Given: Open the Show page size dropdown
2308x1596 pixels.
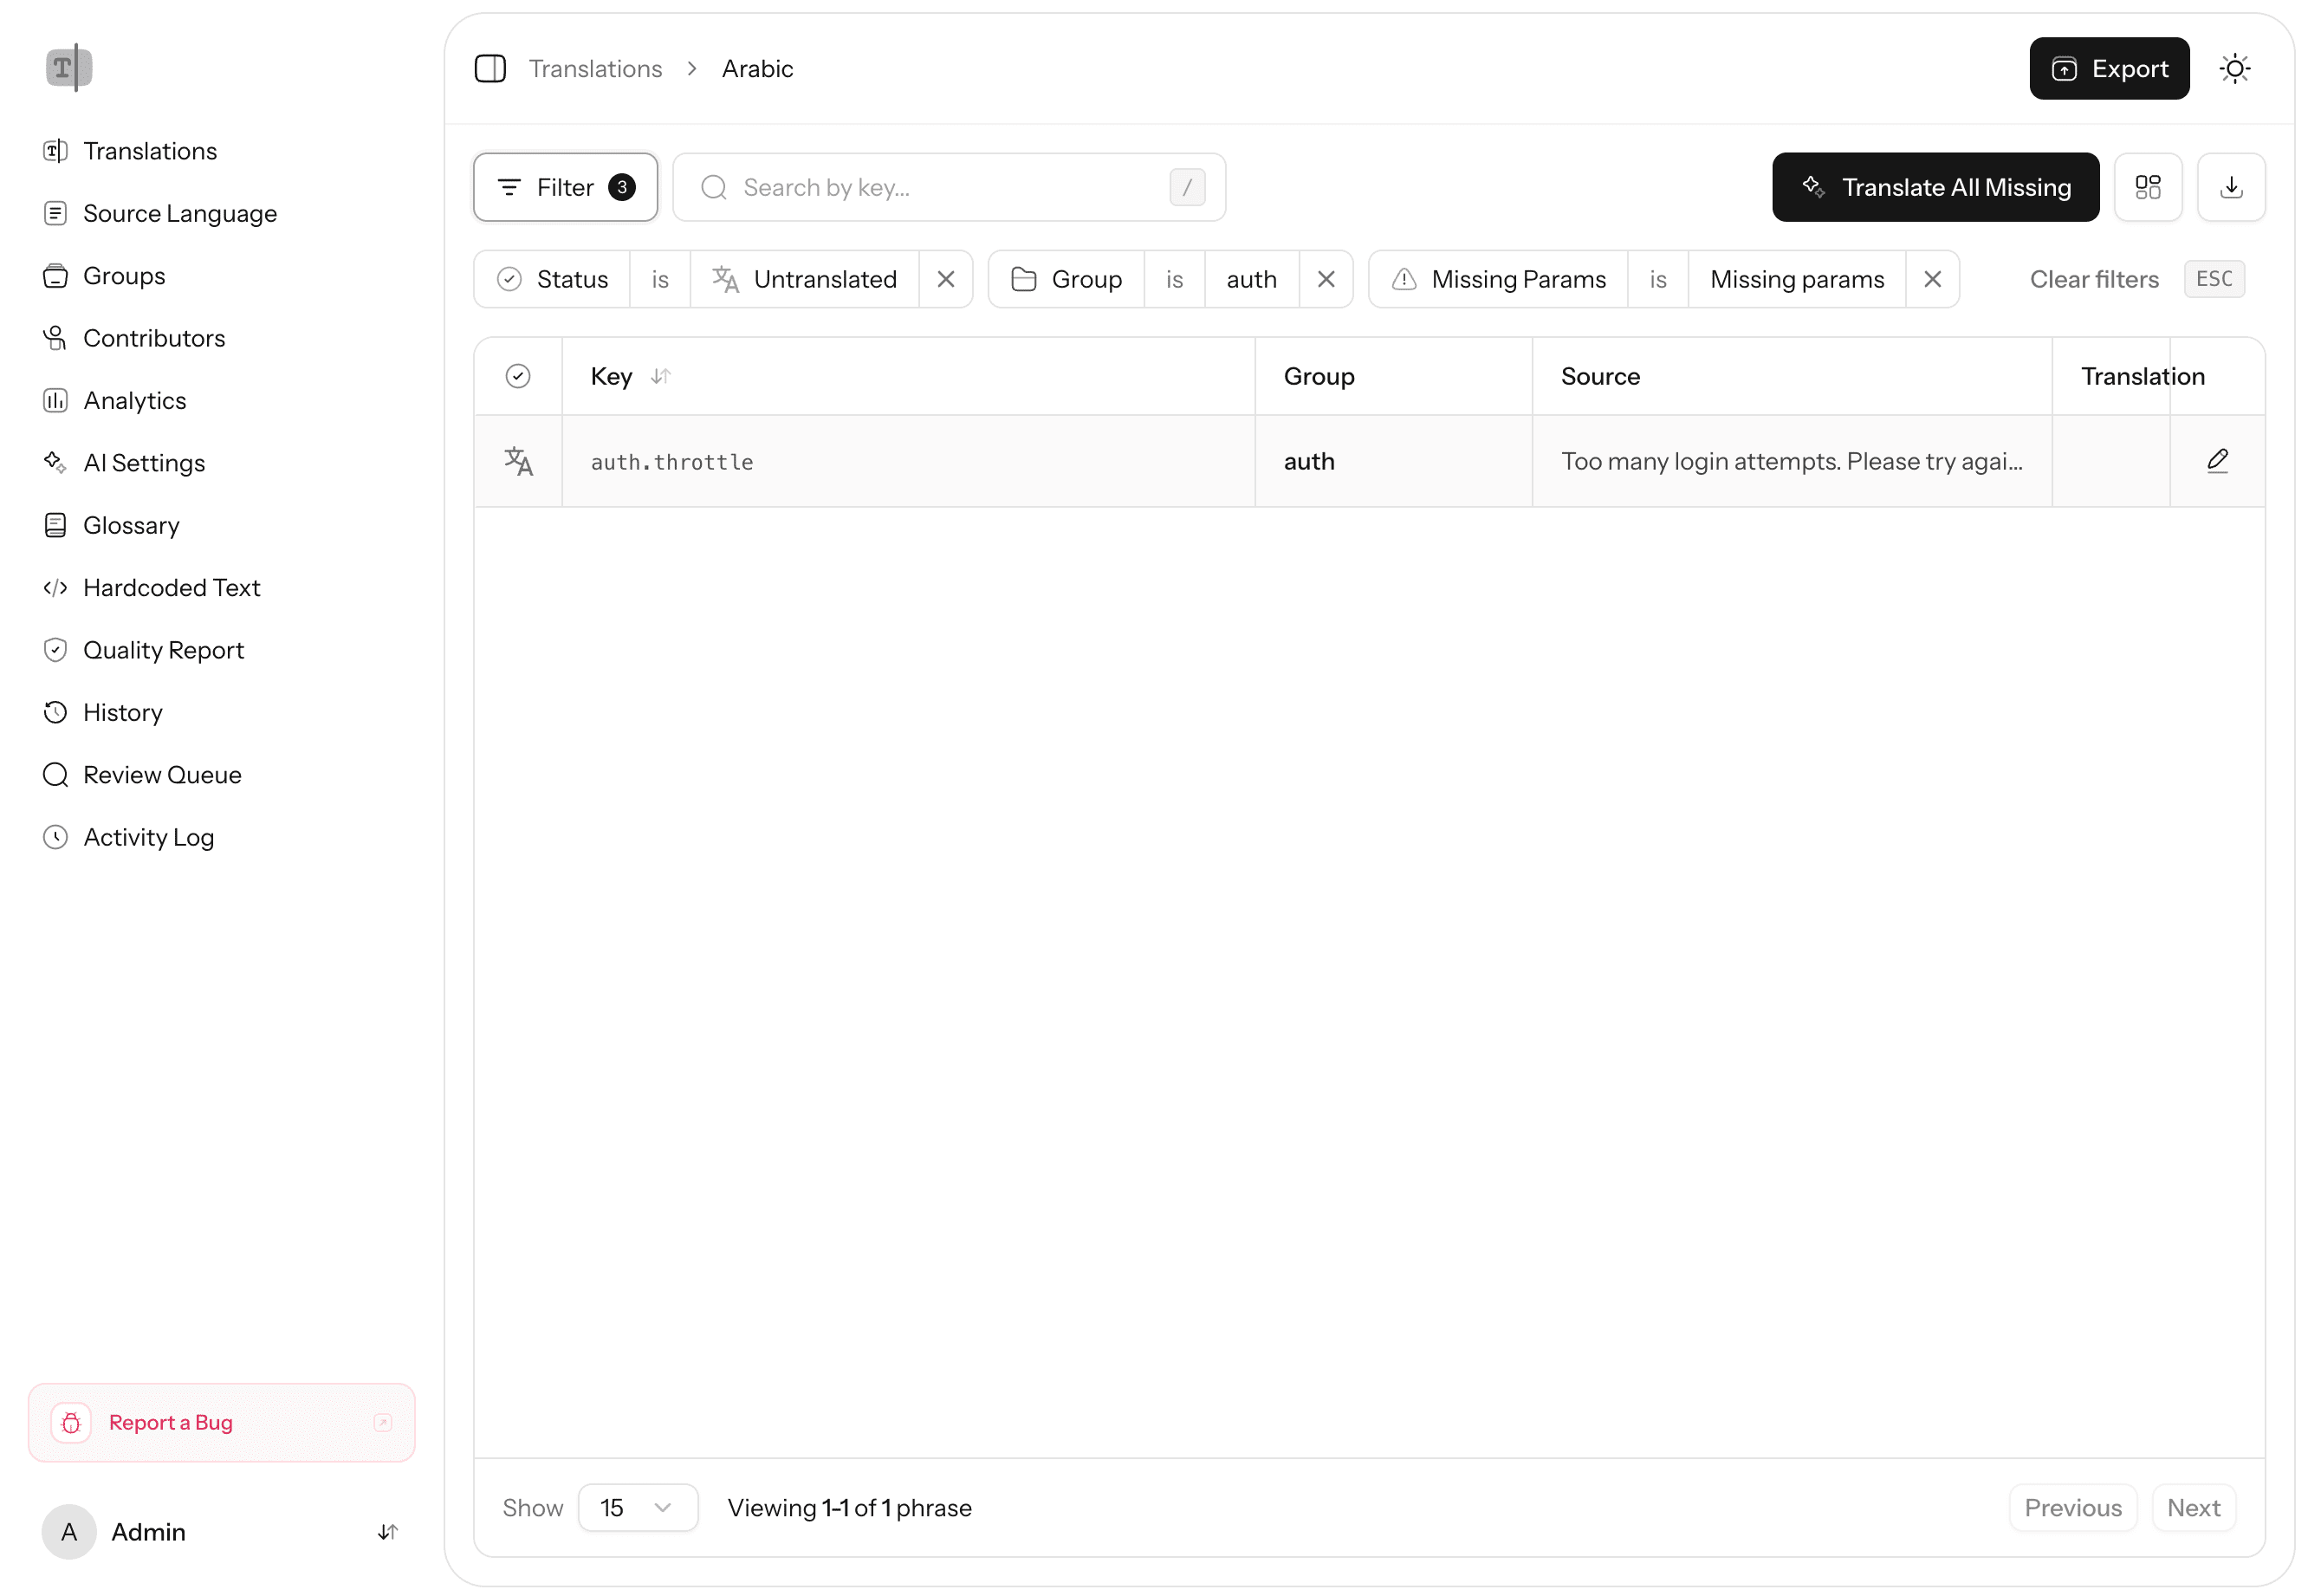Looking at the screenshot, I should [637, 1507].
